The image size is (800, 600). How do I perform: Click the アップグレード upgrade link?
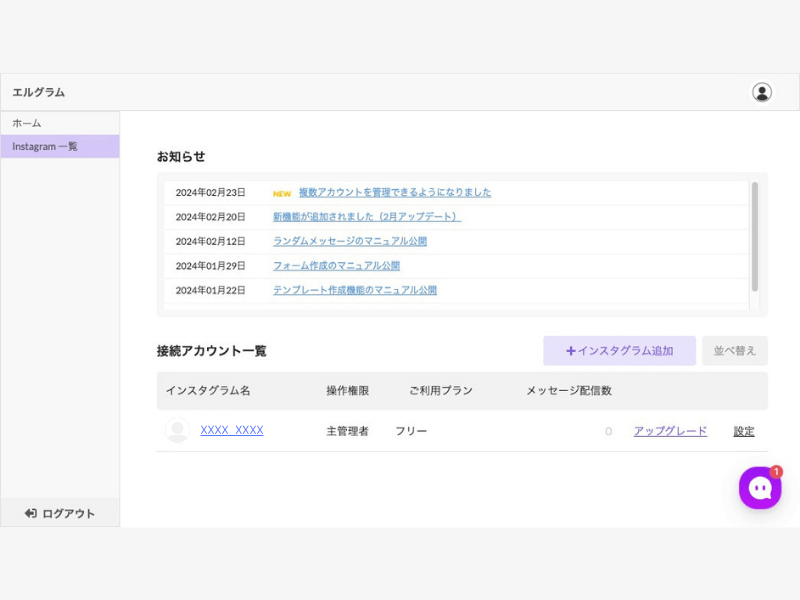click(x=670, y=431)
